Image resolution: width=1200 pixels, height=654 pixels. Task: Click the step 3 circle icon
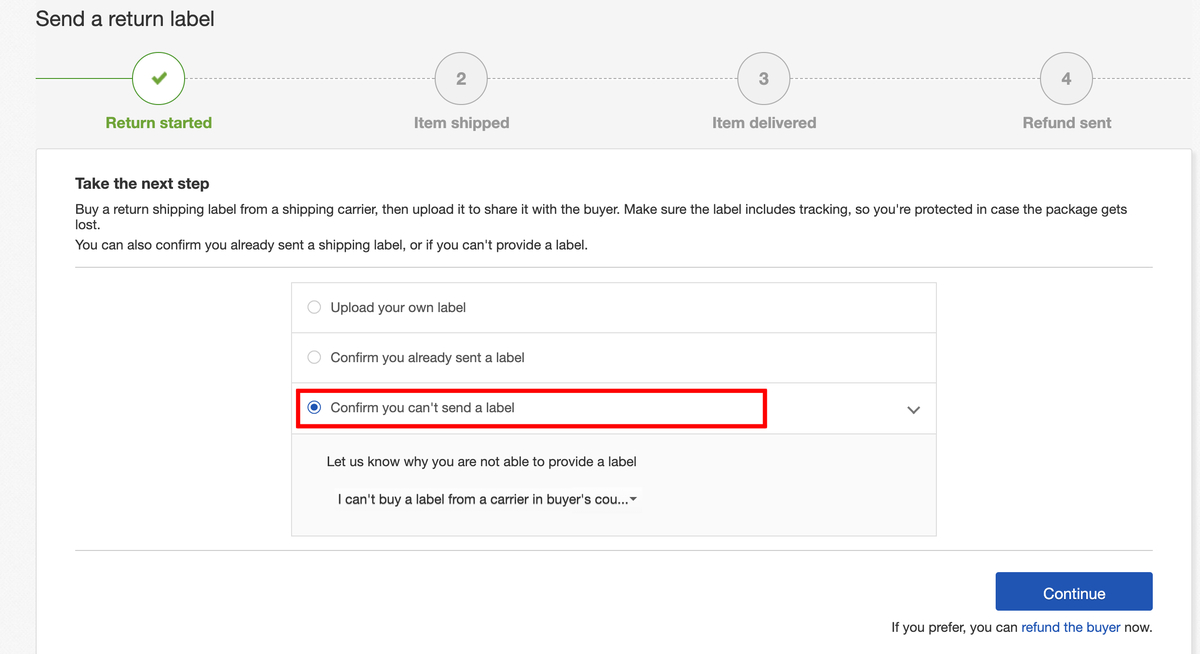pyautogui.click(x=764, y=78)
